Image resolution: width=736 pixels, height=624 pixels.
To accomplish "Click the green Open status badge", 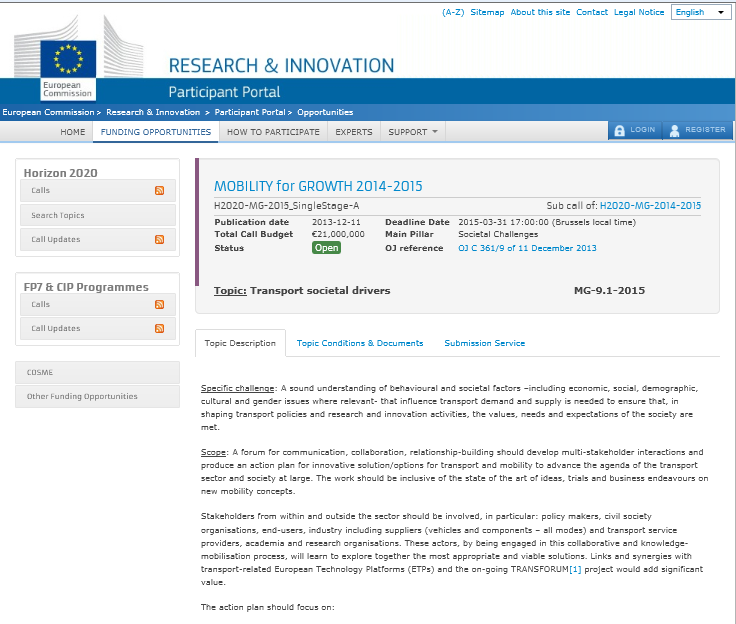I will 326,248.
